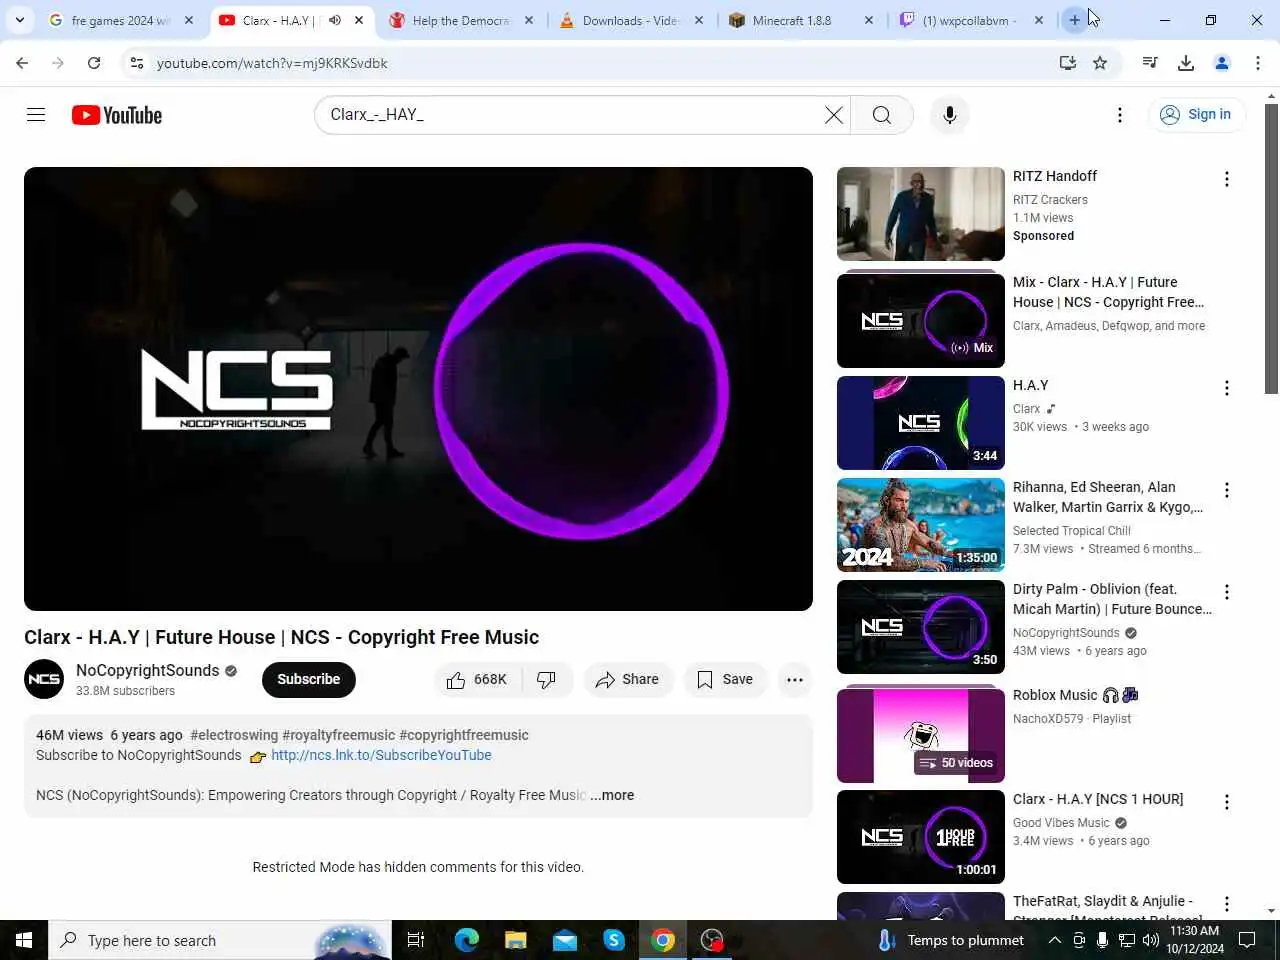Viewport: 1280px width, 960px height.
Task: Clear the search box with the X
Action: click(x=833, y=115)
